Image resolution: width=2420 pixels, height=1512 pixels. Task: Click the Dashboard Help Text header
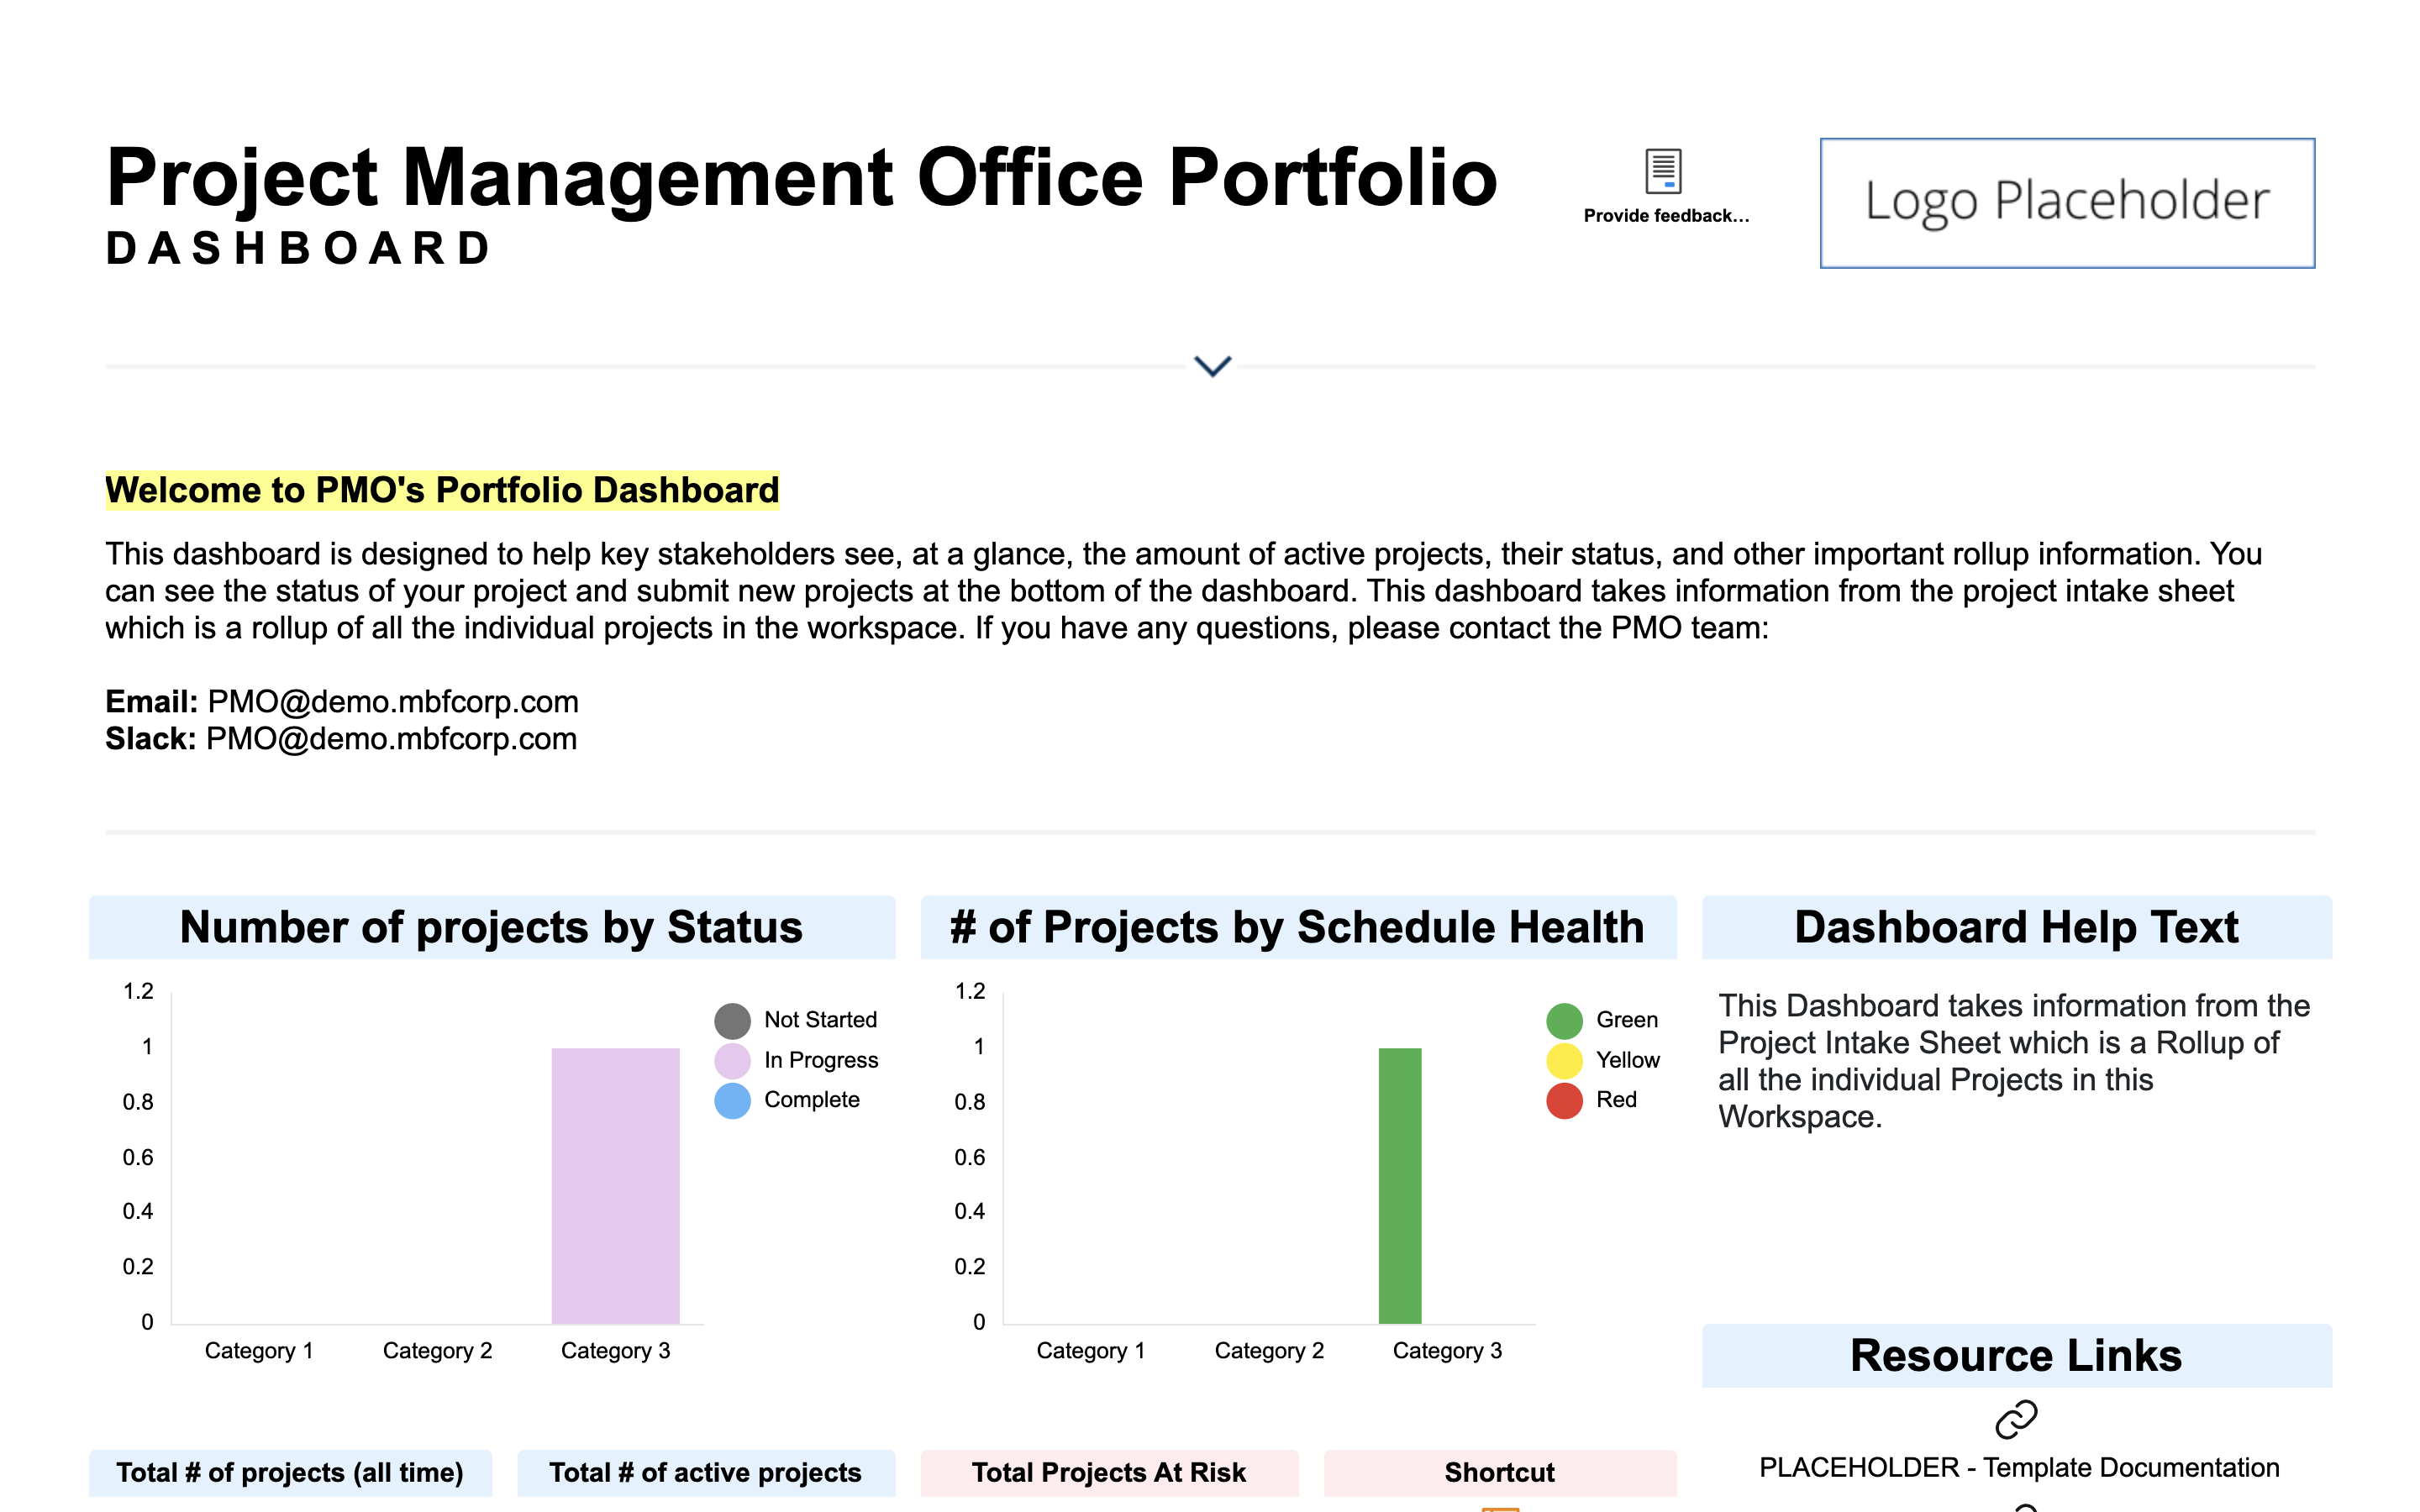tap(2015, 927)
